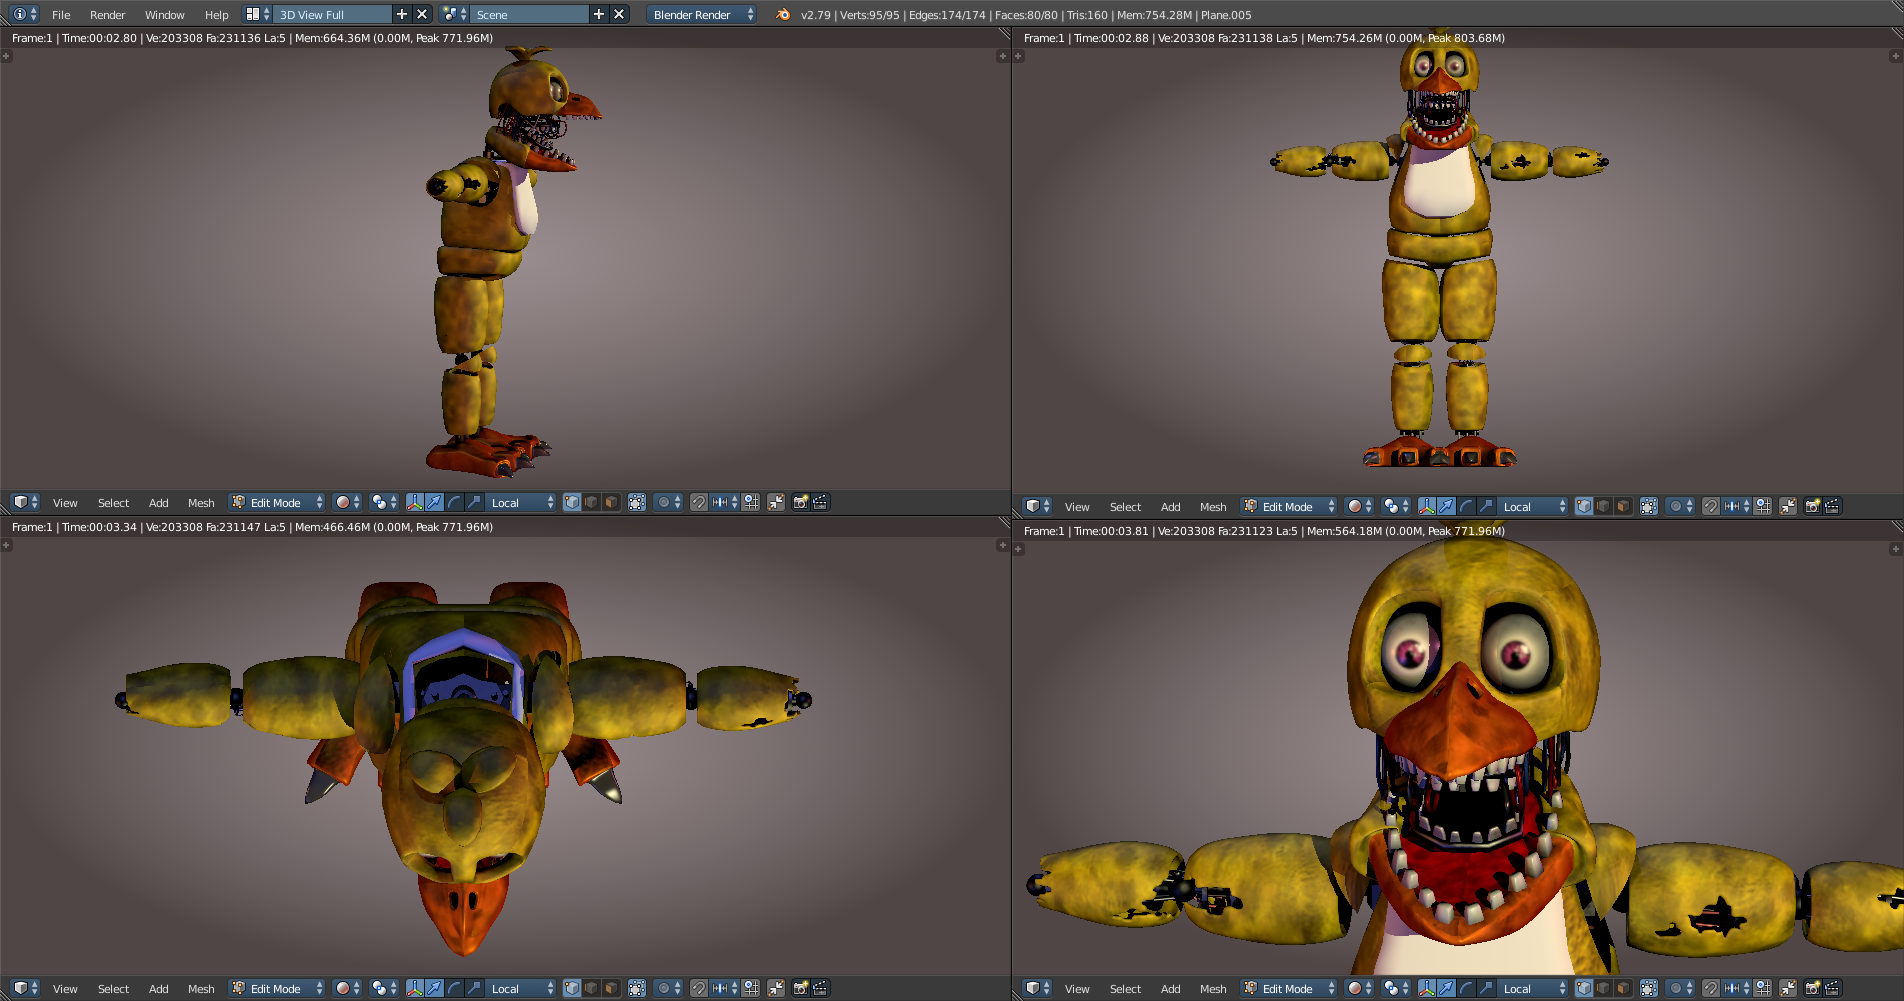Click Select in the side-view viewport header

tap(113, 503)
